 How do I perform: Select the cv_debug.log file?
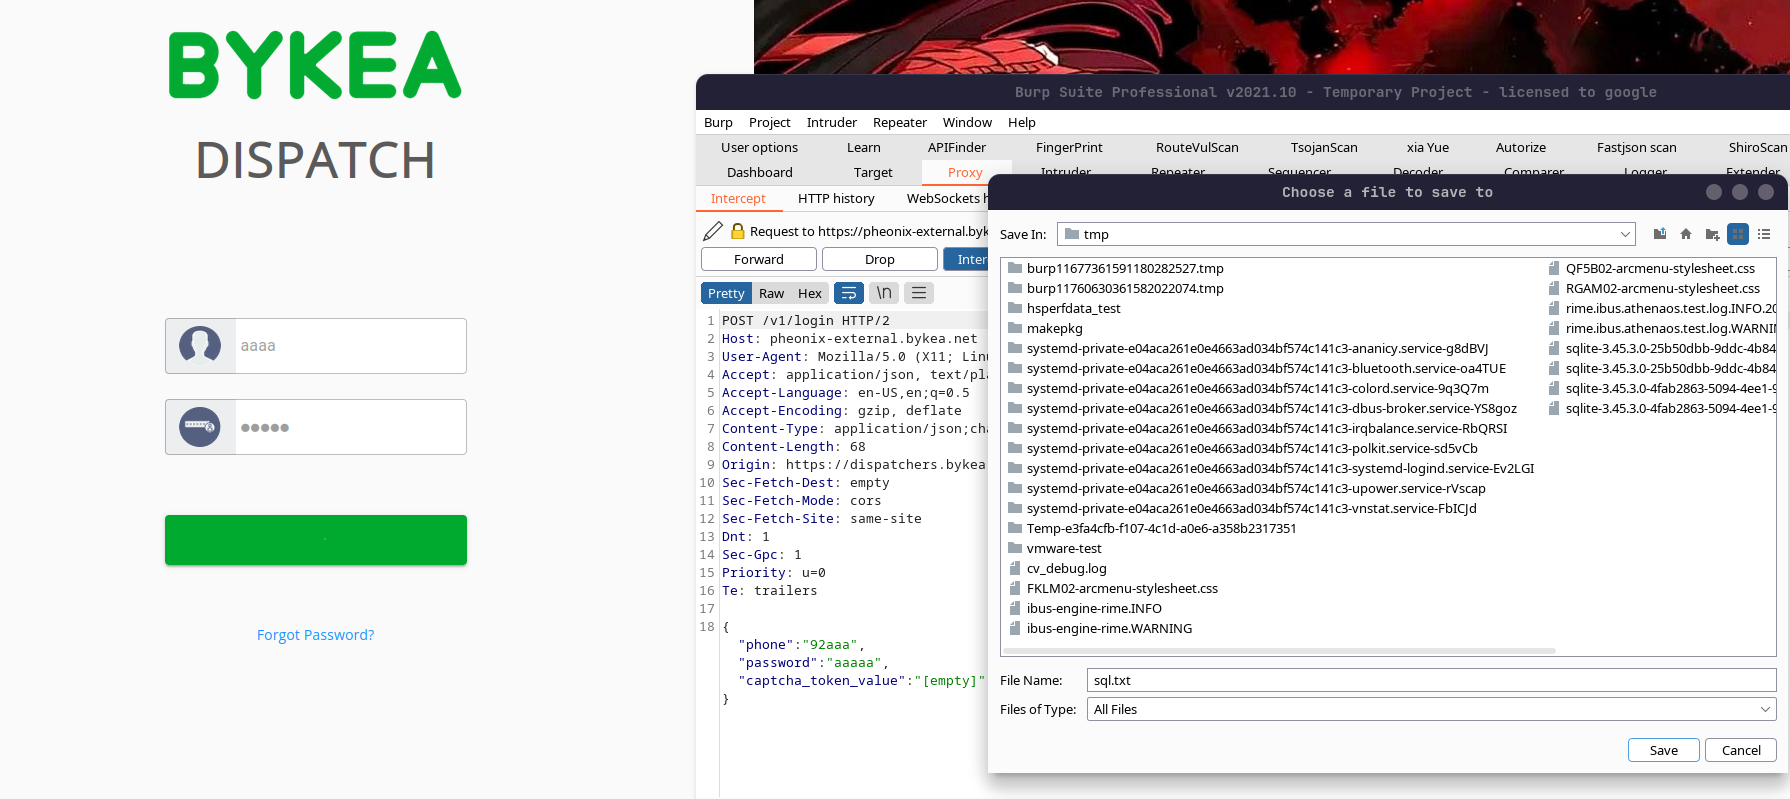point(1057,568)
